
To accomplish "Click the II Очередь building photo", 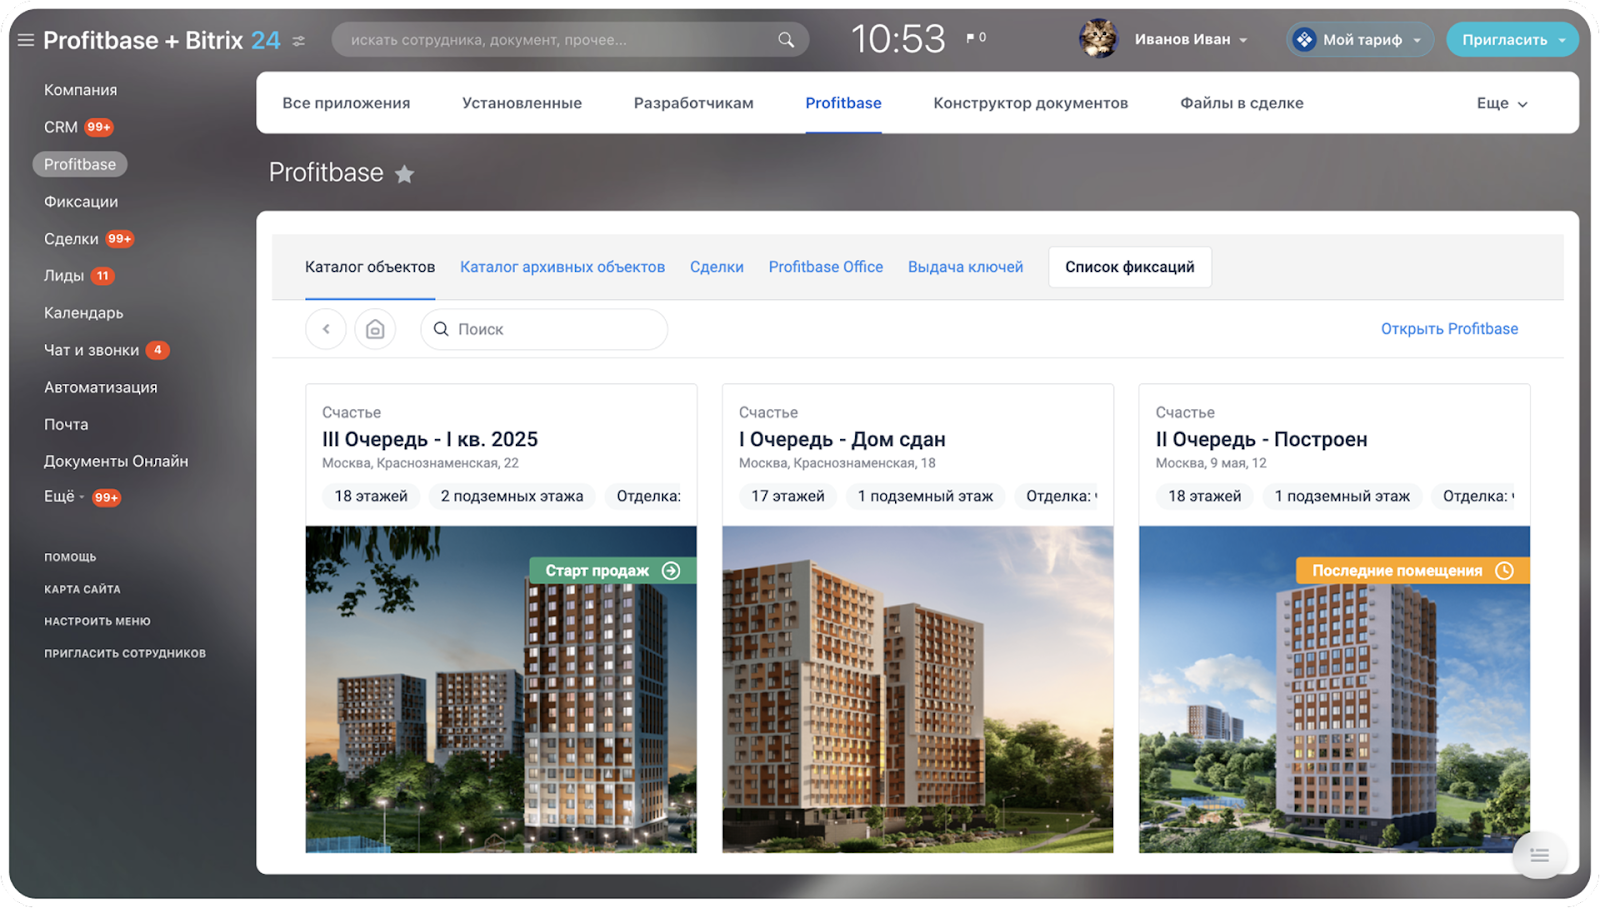I will 1334,690.
